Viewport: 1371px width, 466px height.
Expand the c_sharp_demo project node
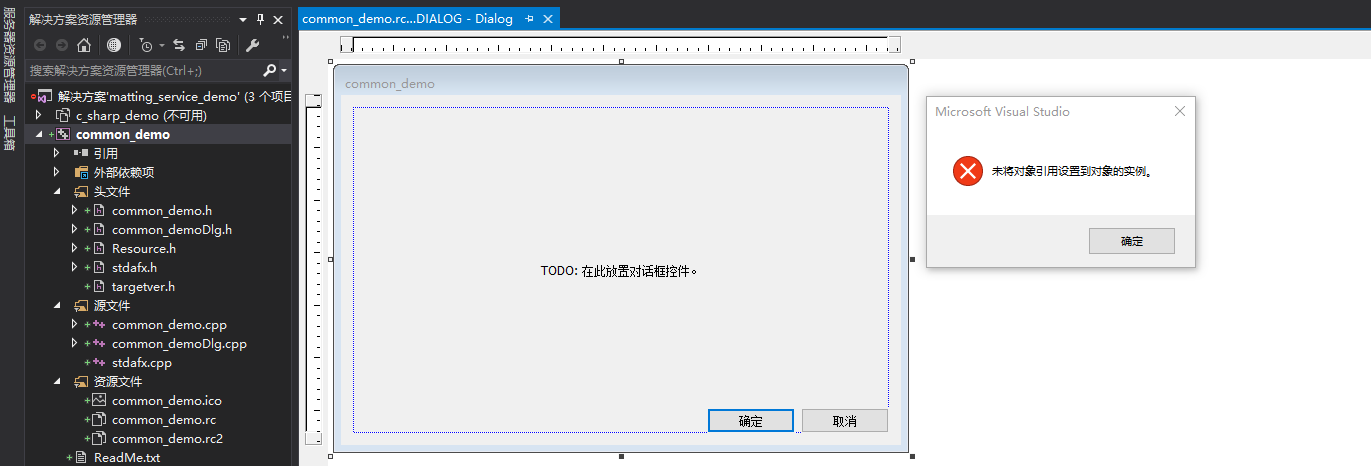pyautogui.click(x=39, y=116)
